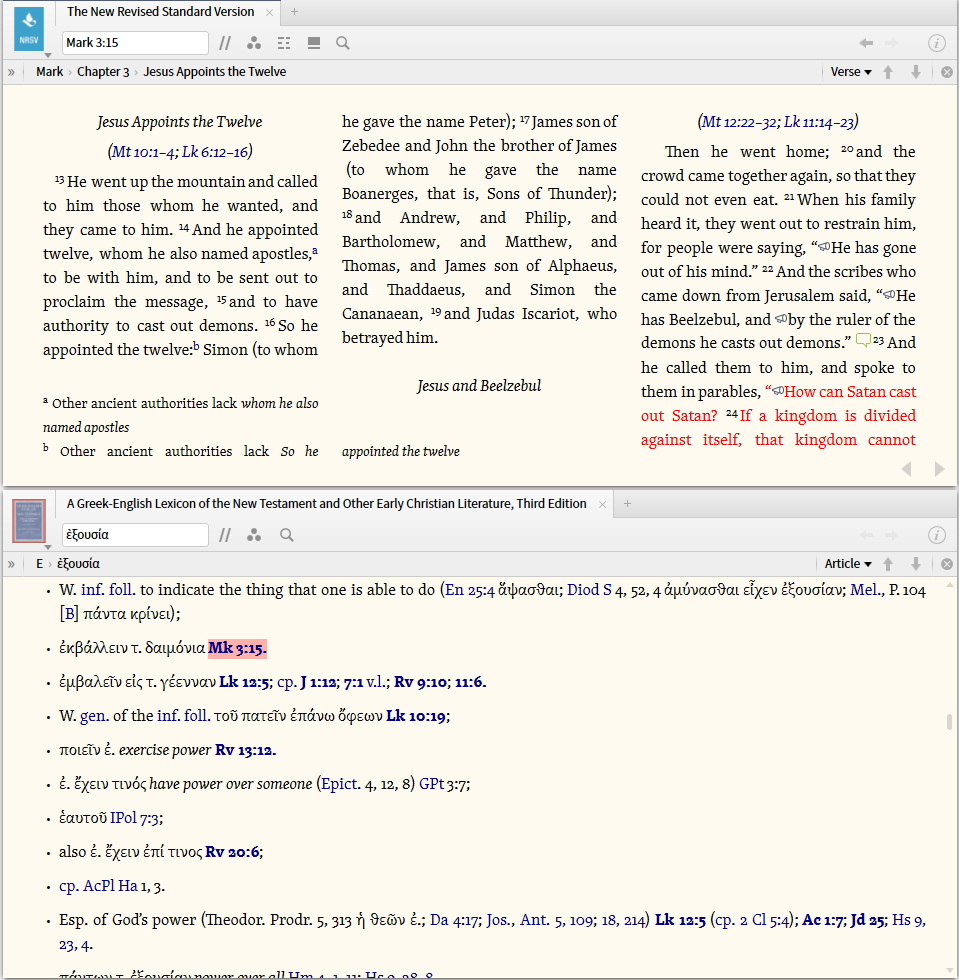The height and width of the screenshot is (980, 959).
Task: Click parallel resources icon in lexicon toolbar
Action: (225, 535)
